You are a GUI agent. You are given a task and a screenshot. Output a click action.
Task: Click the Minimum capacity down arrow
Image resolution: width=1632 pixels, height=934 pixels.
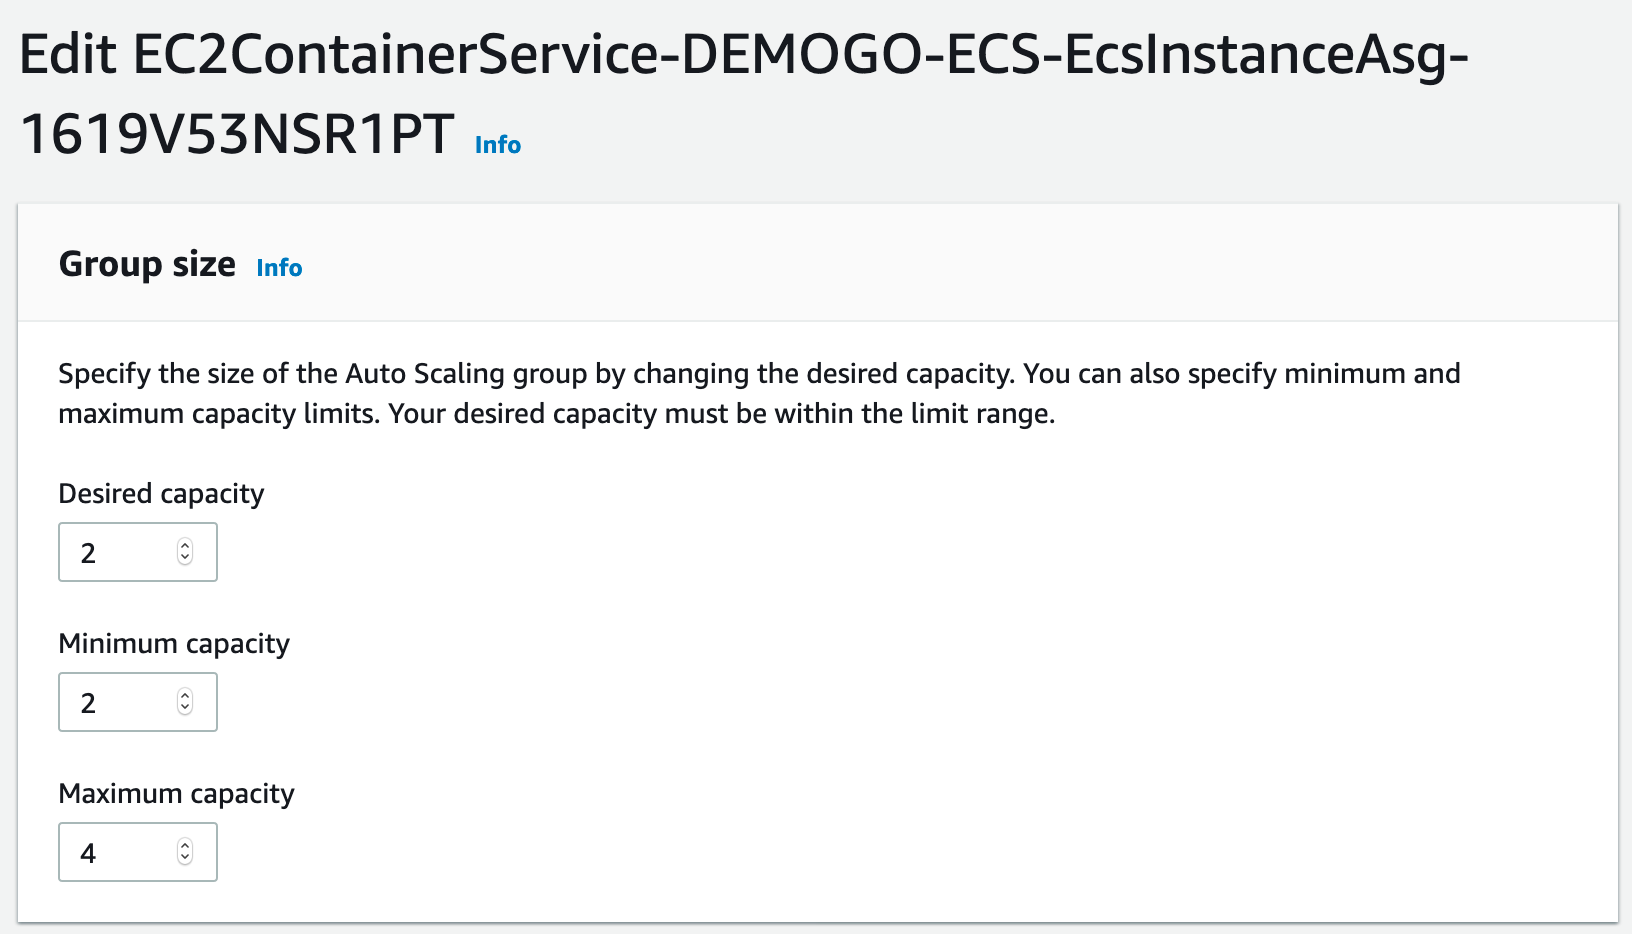pos(185,709)
